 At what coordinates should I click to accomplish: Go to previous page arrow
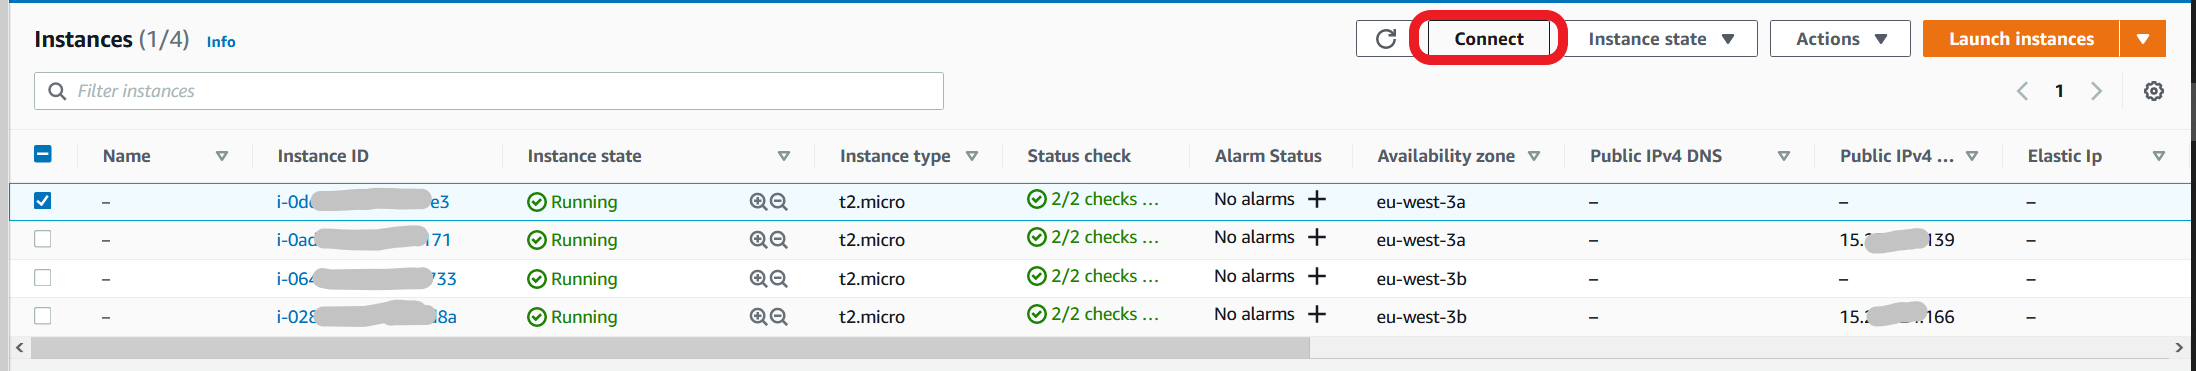point(2022,91)
